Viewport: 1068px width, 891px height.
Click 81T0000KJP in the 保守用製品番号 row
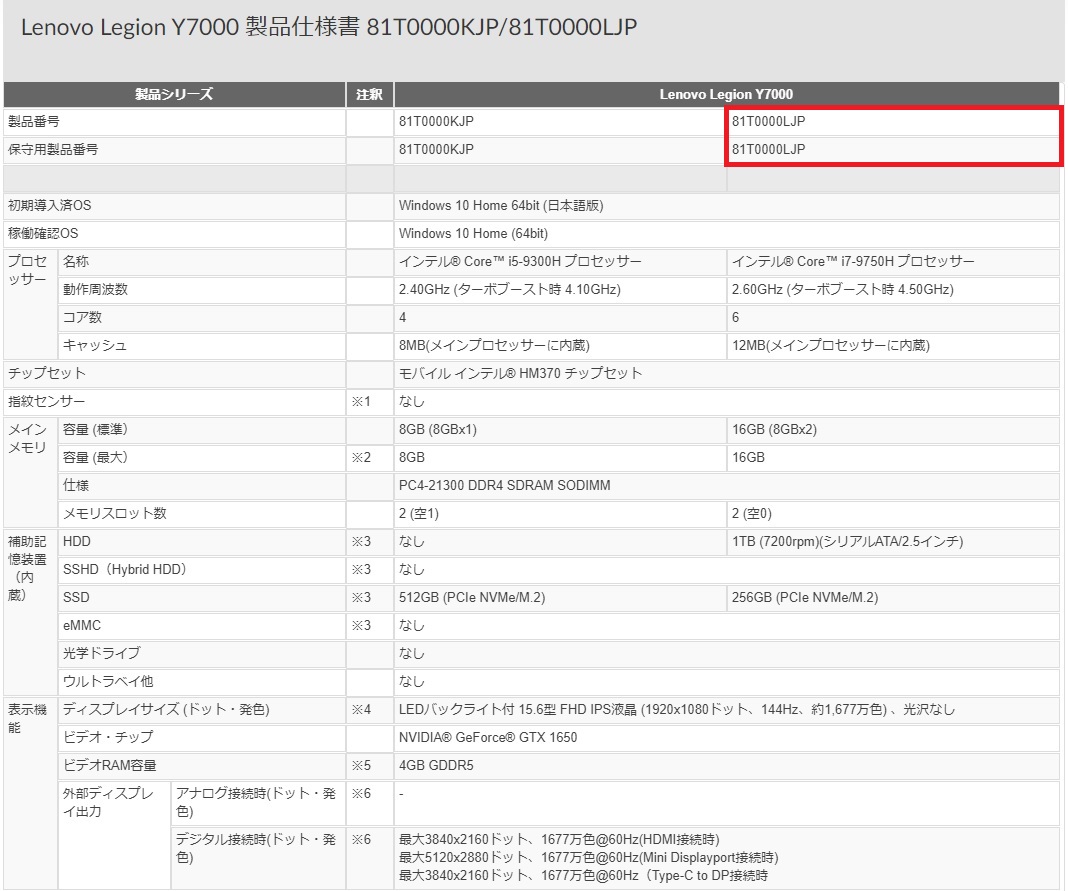tap(436, 149)
